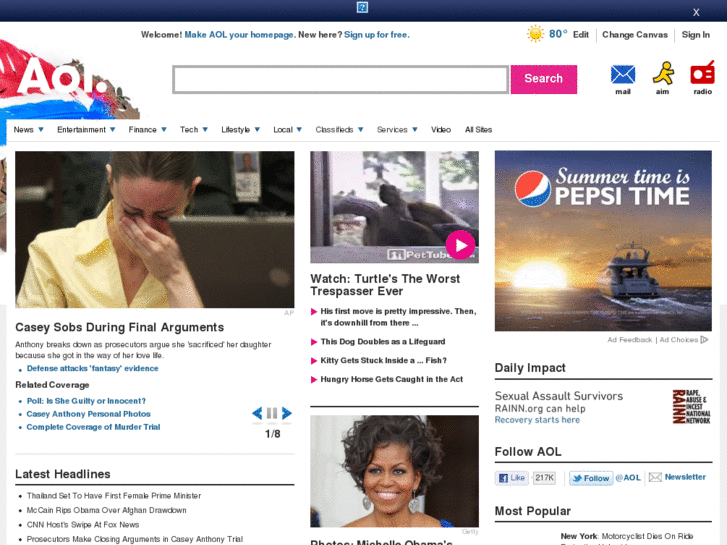The width and height of the screenshot is (727, 545).
Task: Go to previous slide in story carousel
Action: [x=257, y=413]
